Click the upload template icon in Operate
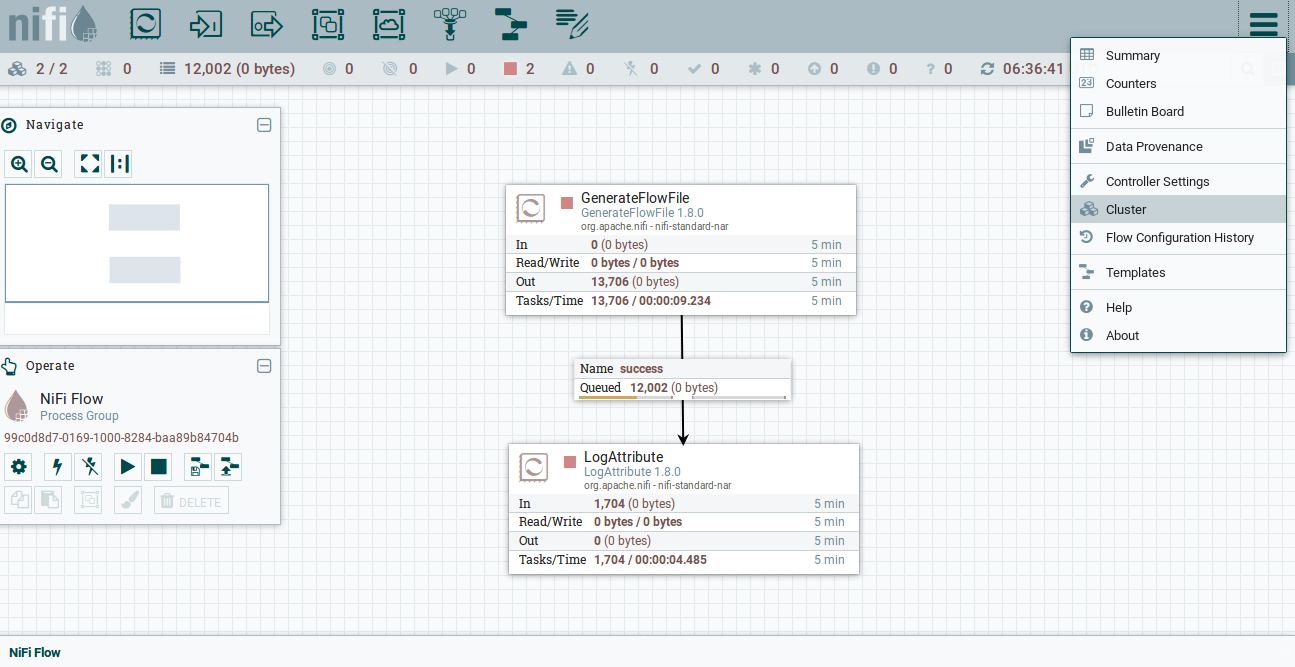The width and height of the screenshot is (1295, 667). [228, 466]
